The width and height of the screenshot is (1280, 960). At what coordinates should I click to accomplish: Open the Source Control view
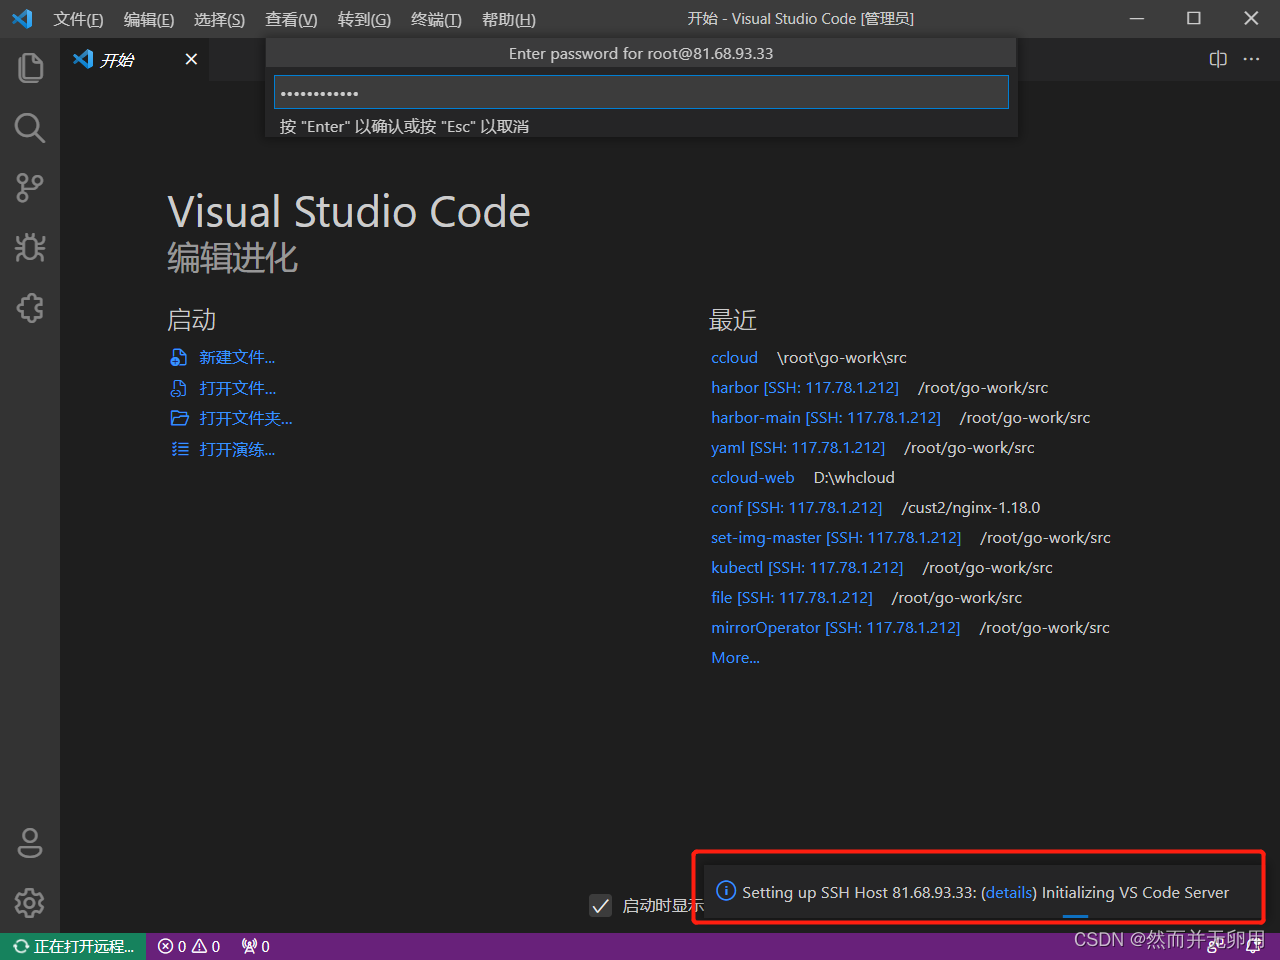(x=30, y=188)
